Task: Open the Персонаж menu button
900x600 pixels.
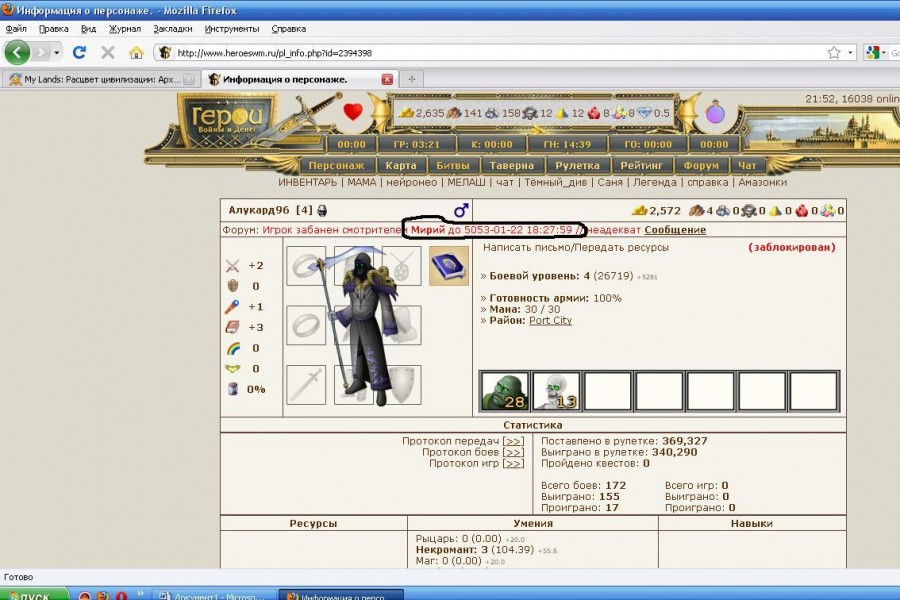Action: (336, 165)
